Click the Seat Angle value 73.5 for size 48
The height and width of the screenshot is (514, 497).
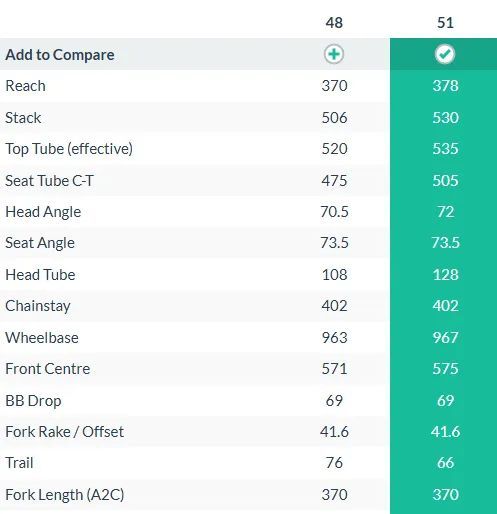[334, 243]
